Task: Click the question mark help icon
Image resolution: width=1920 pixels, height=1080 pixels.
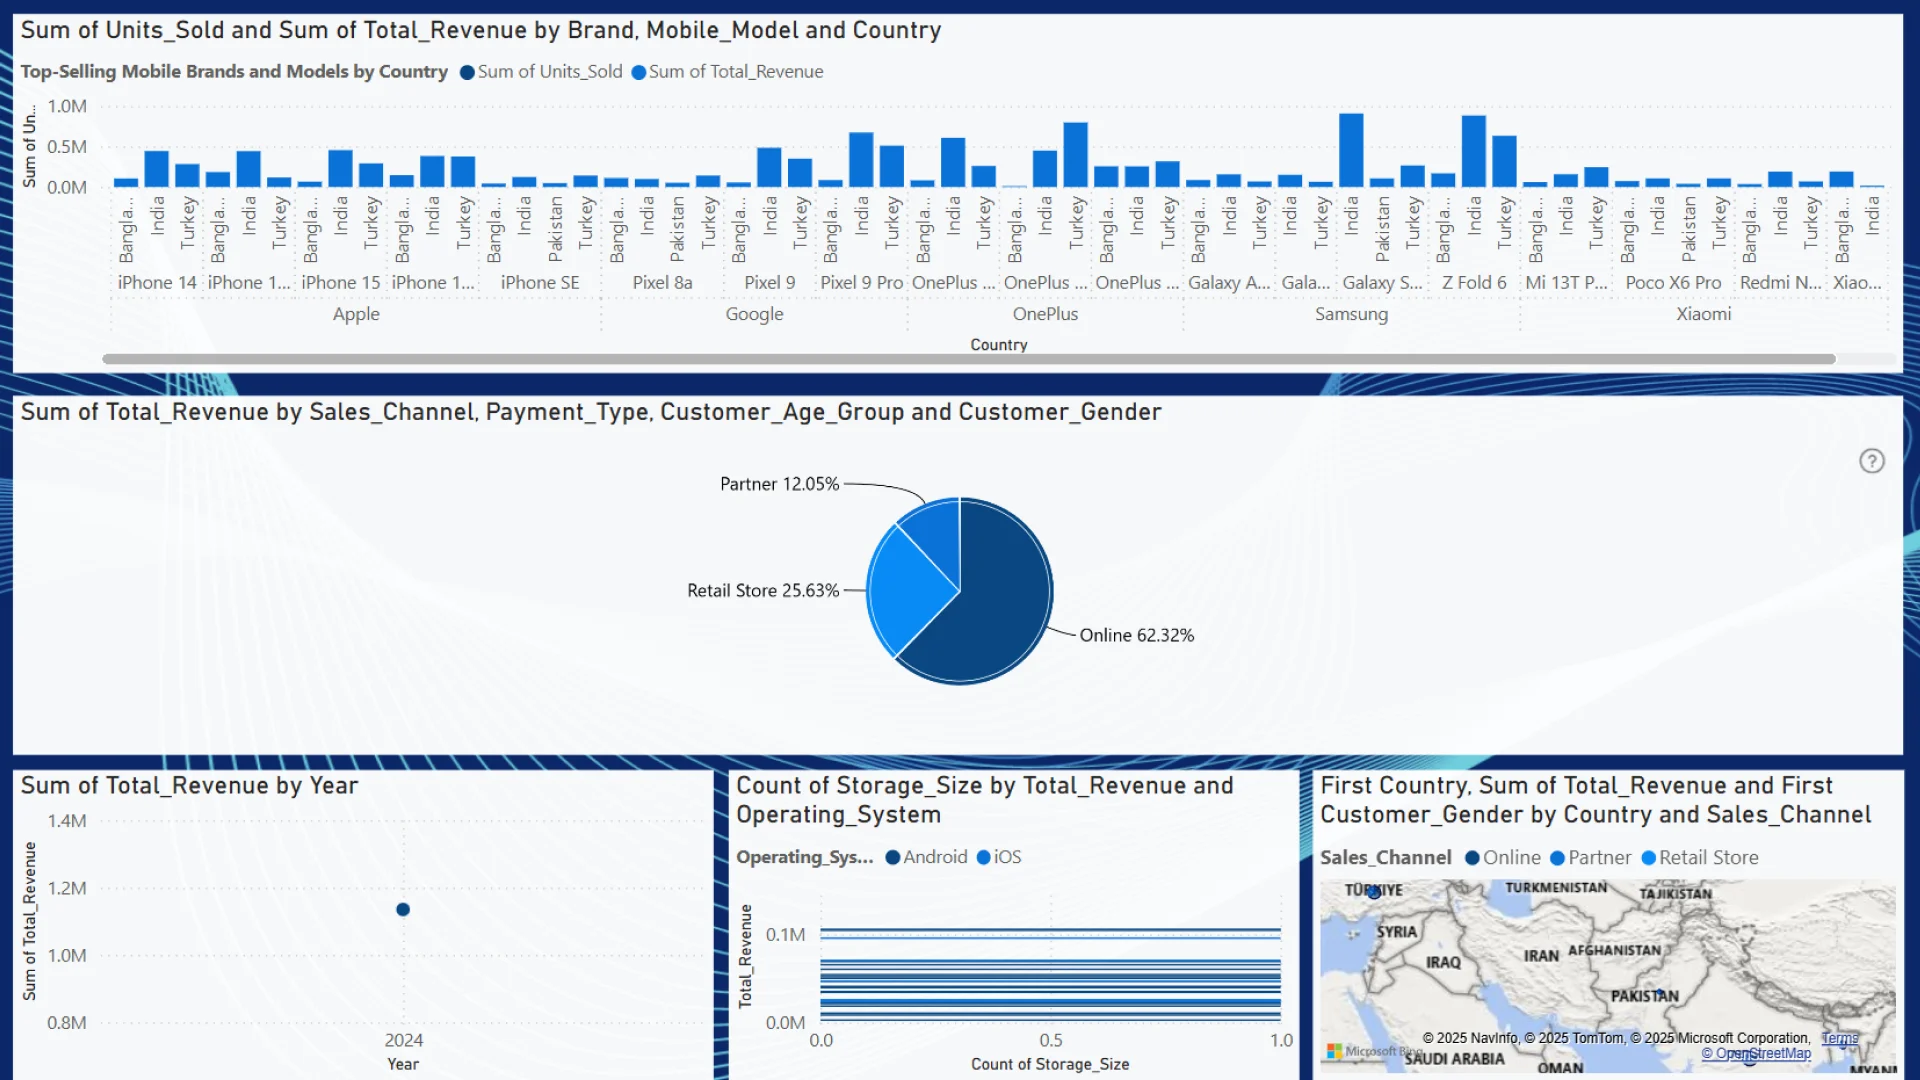Action: coord(1871,461)
